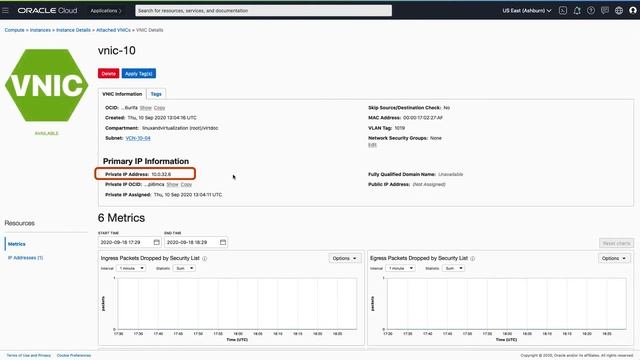Click the Egress Packets Dropped chart area
The height and width of the screenshot is (360, 640).
point(507,304)
